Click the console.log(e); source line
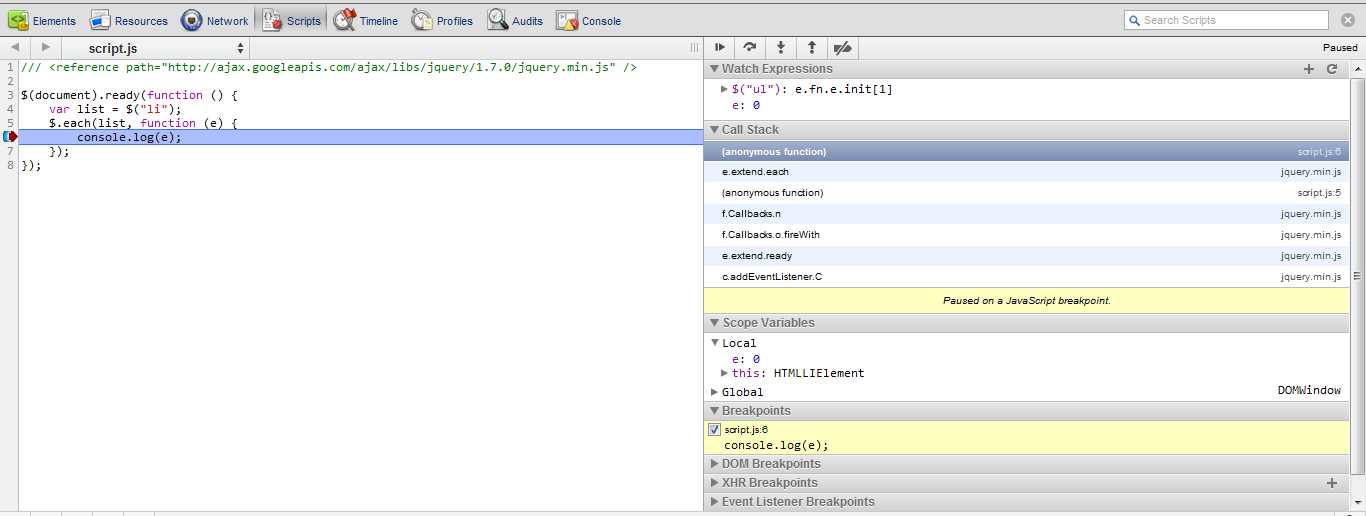The height and width of the screenshot is (516, 1366). 130,137
